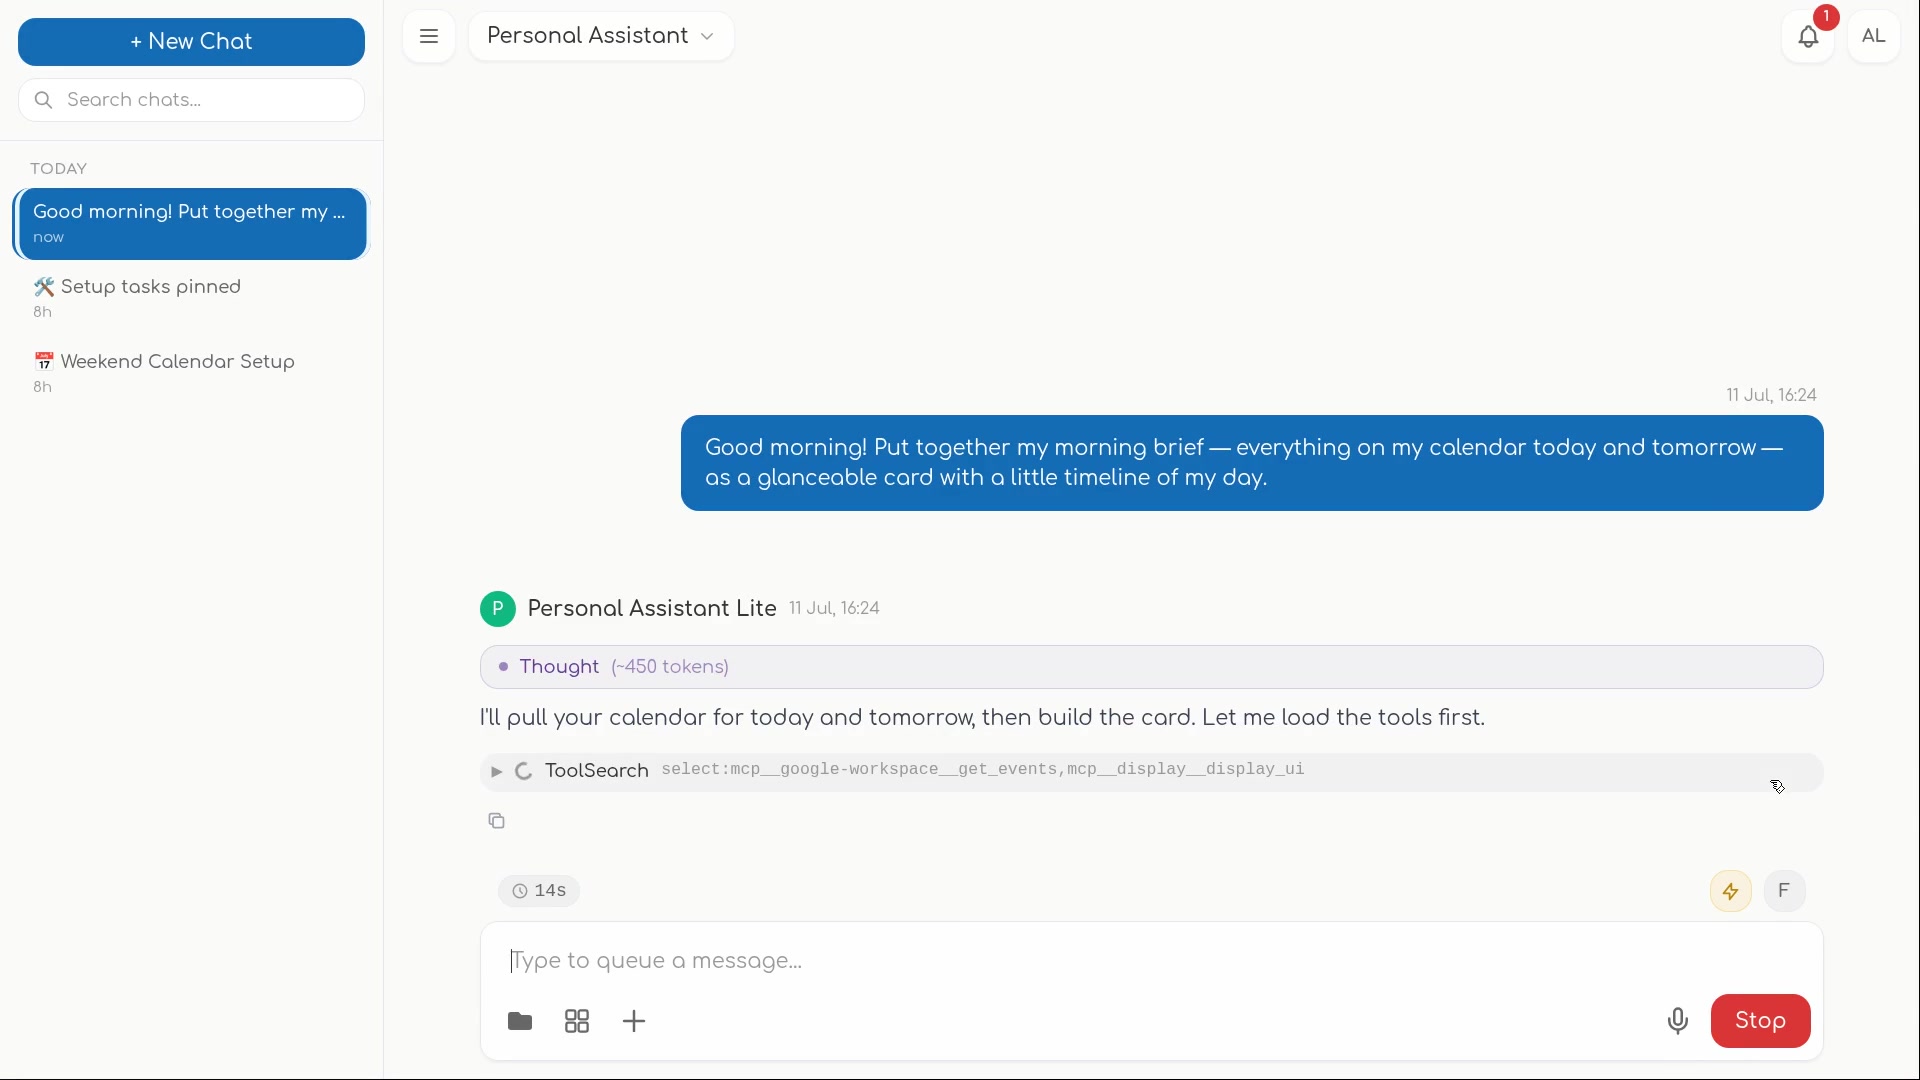Viewport: 1920px width, 1080px height.
Task: Click the P avatar of Personal Assistant Lite
Action: (498, 609)
